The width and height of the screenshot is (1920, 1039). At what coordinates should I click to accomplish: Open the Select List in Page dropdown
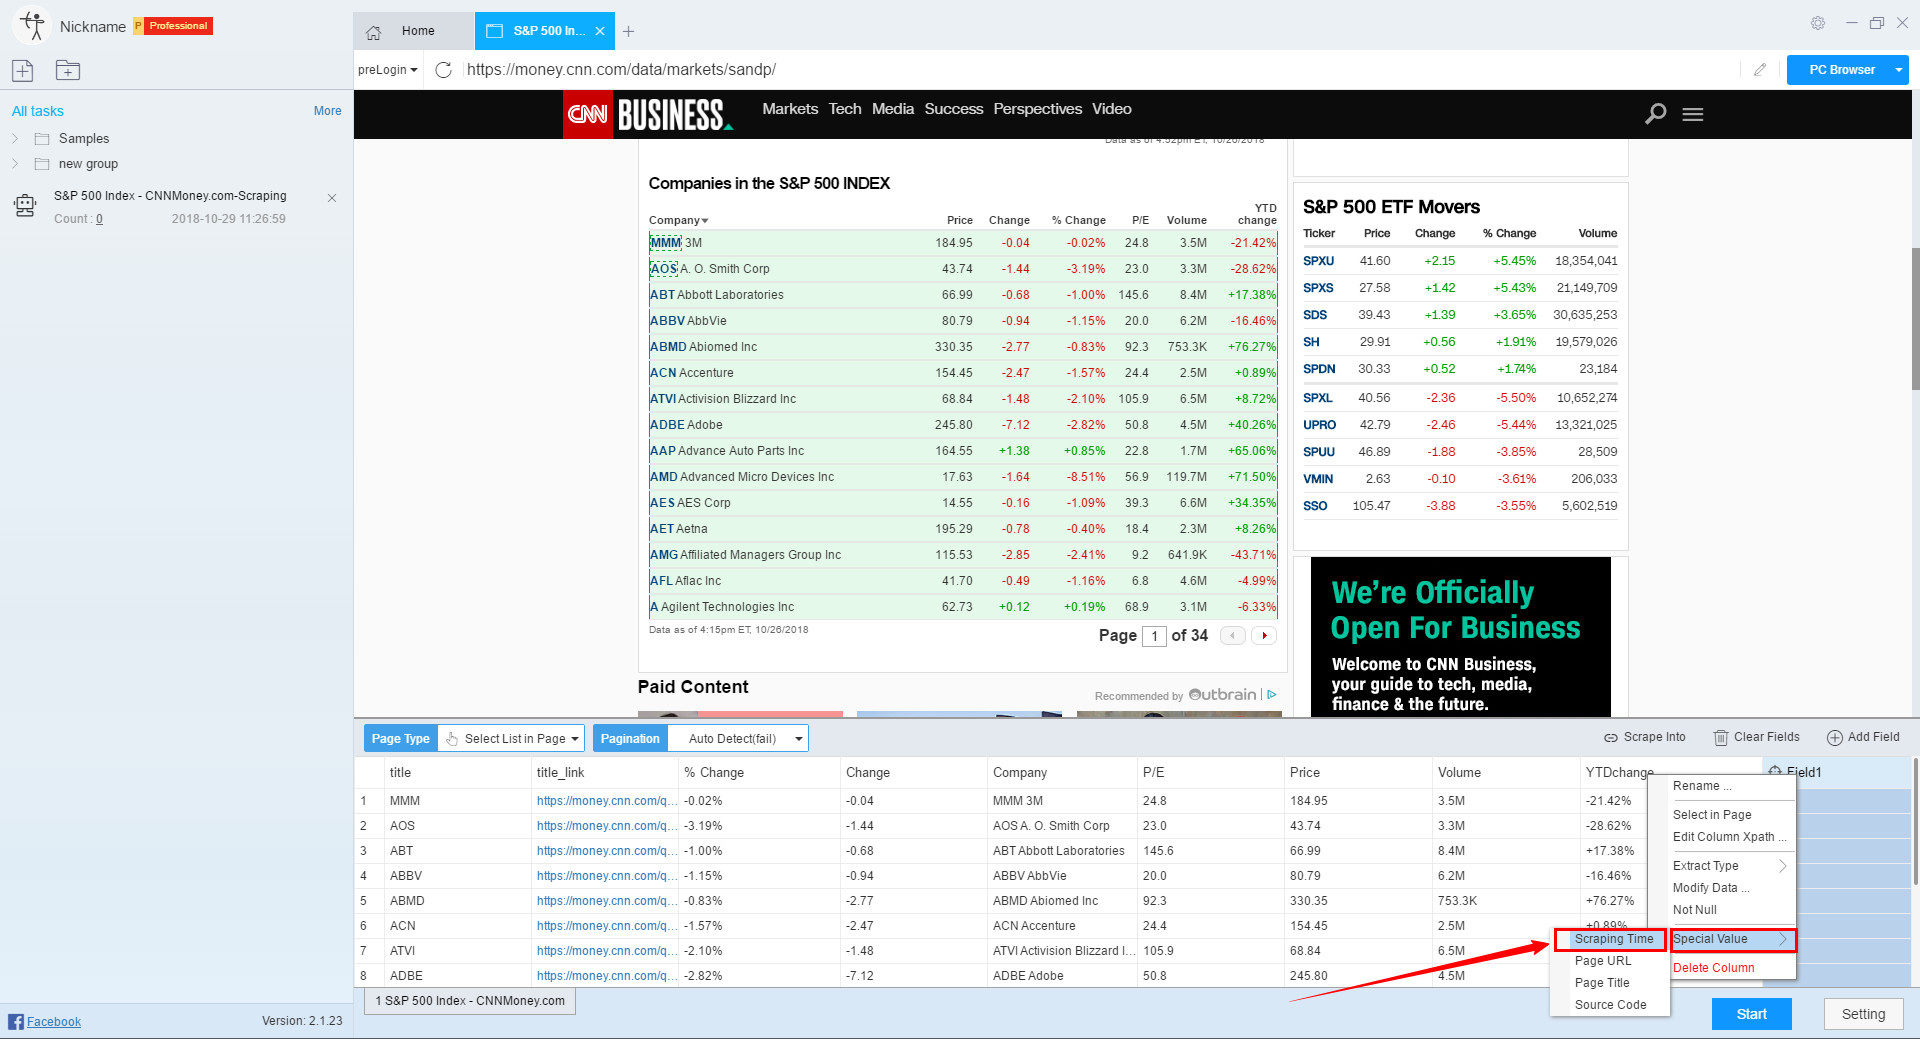pos(512,739)
